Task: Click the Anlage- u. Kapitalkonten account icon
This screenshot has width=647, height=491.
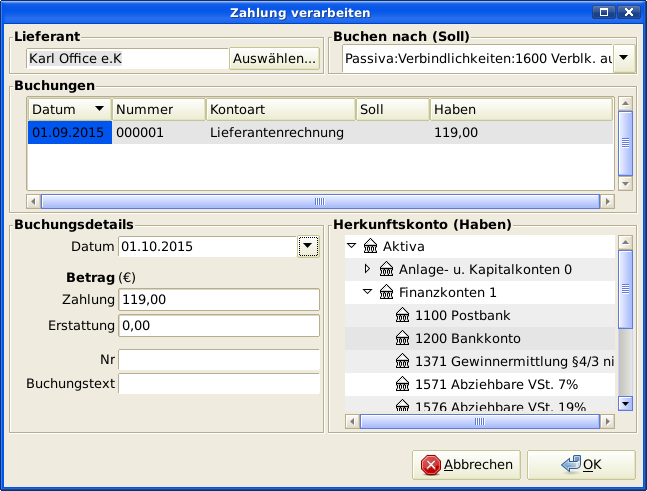Action: 386,269
